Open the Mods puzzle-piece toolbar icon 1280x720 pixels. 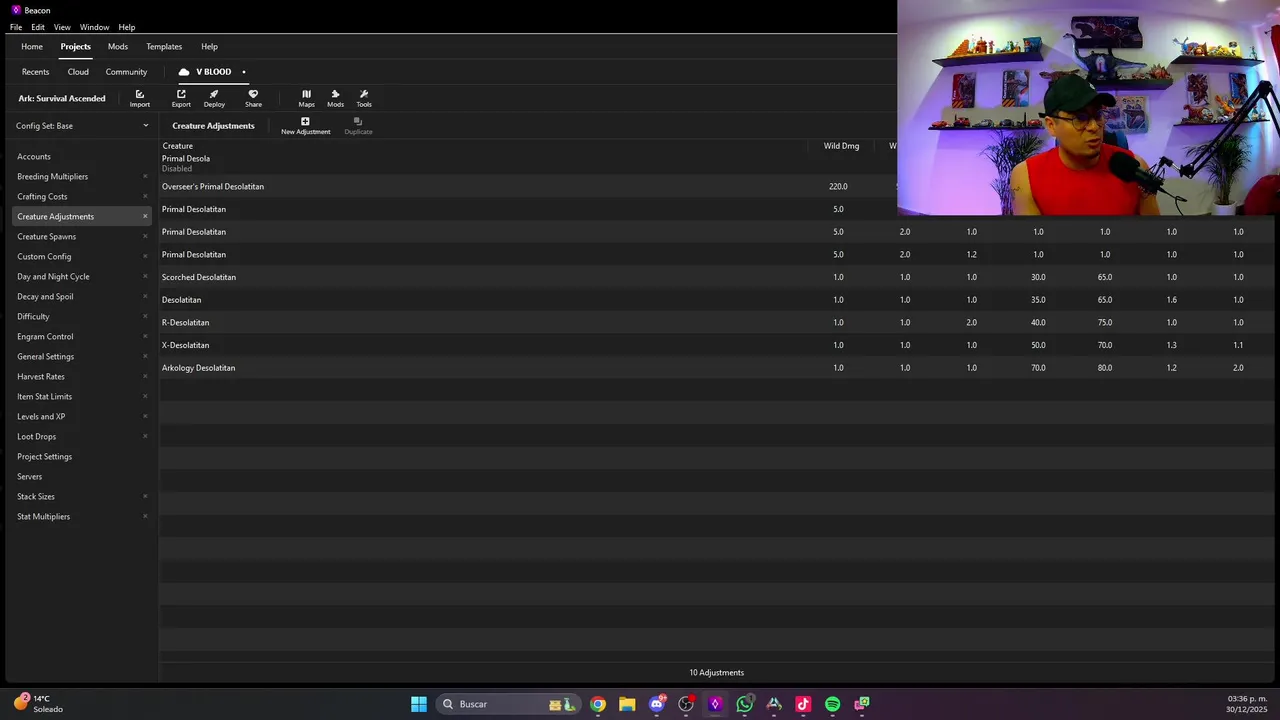point(335,98)
